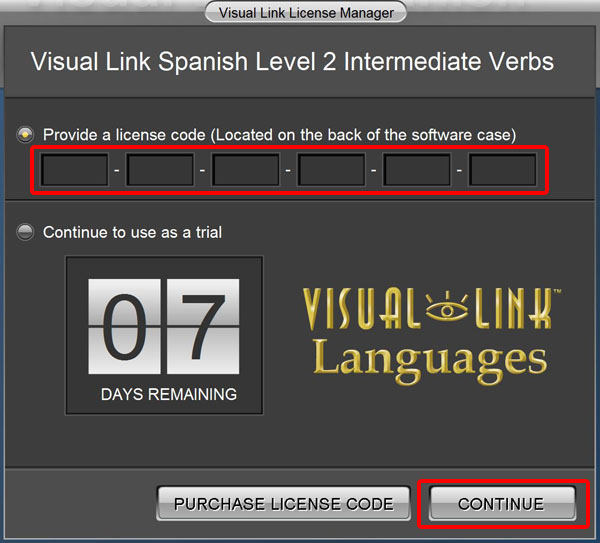The image size is (600, 543).
Task: Click the CONTINUE button
Action: click(x=502, y=504)
